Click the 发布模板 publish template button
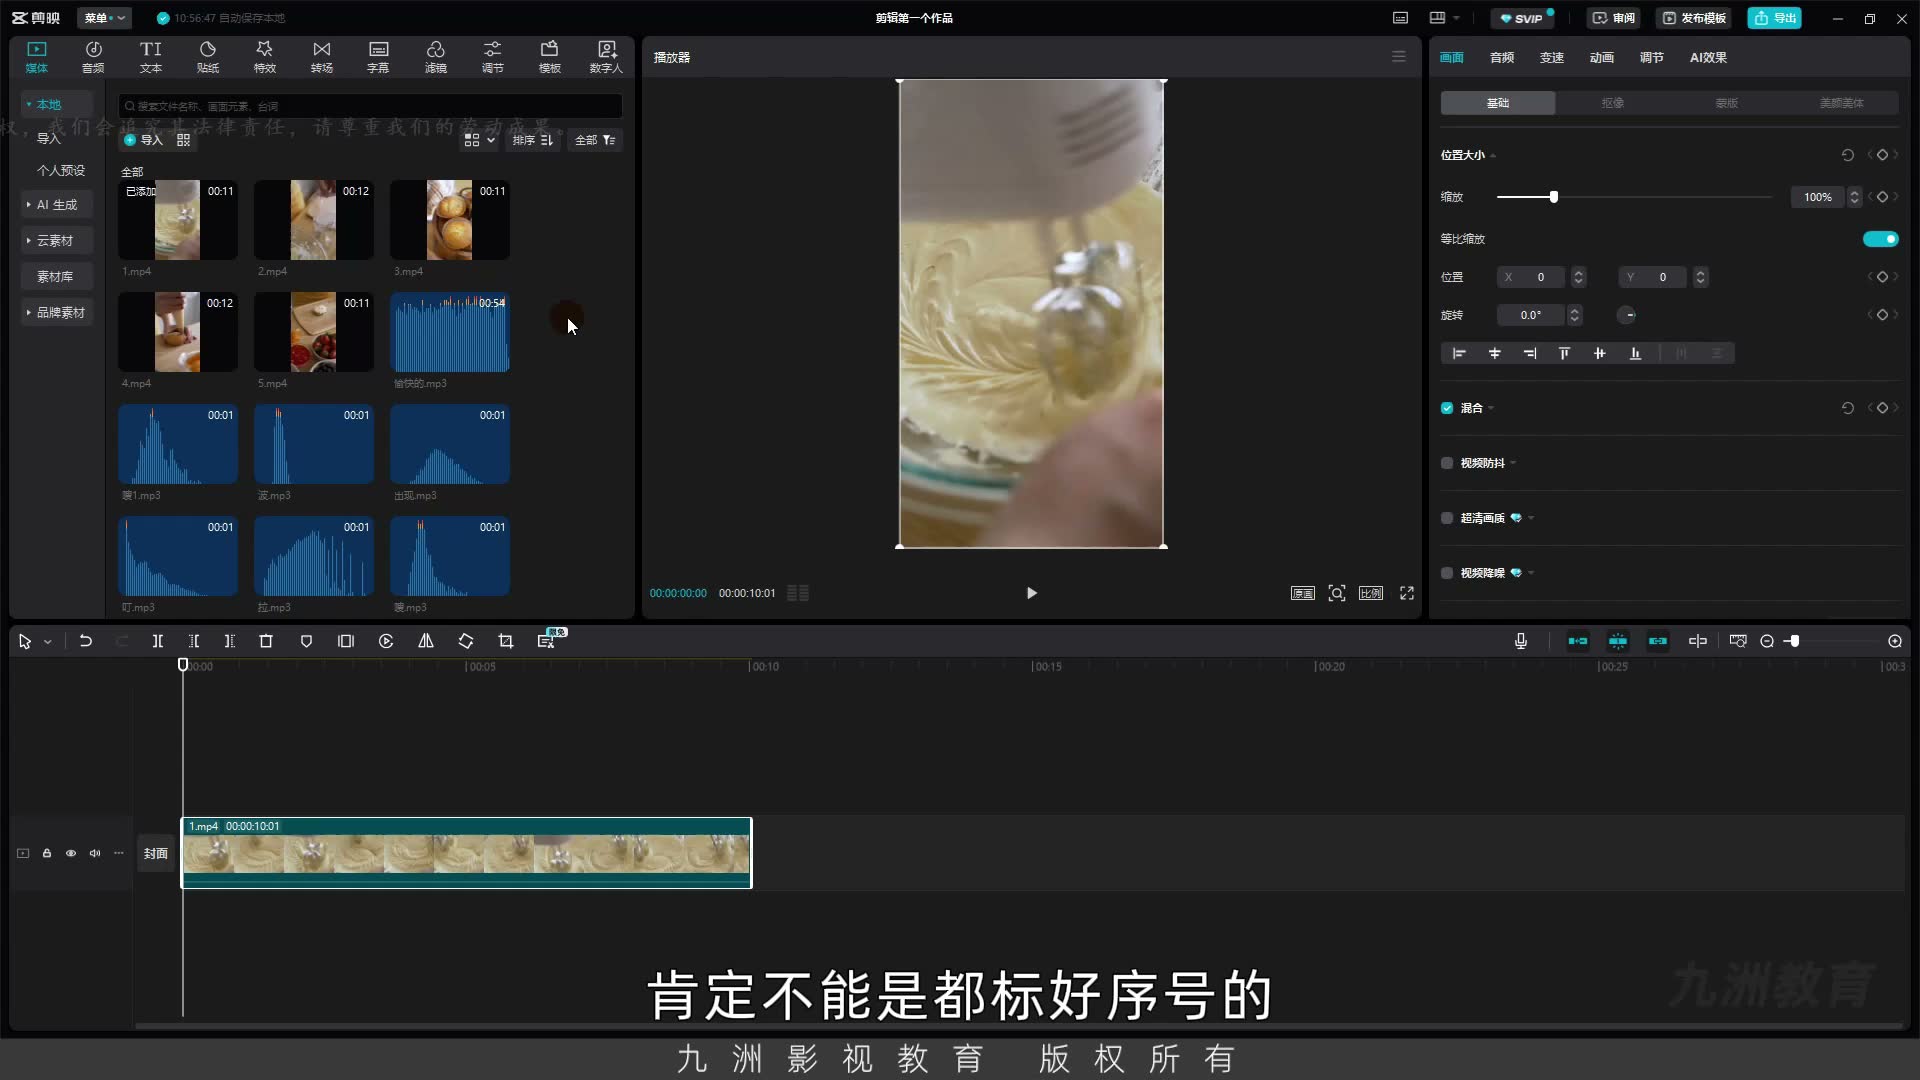This screenshot has height=1080, width=1920. [1694, 18]
